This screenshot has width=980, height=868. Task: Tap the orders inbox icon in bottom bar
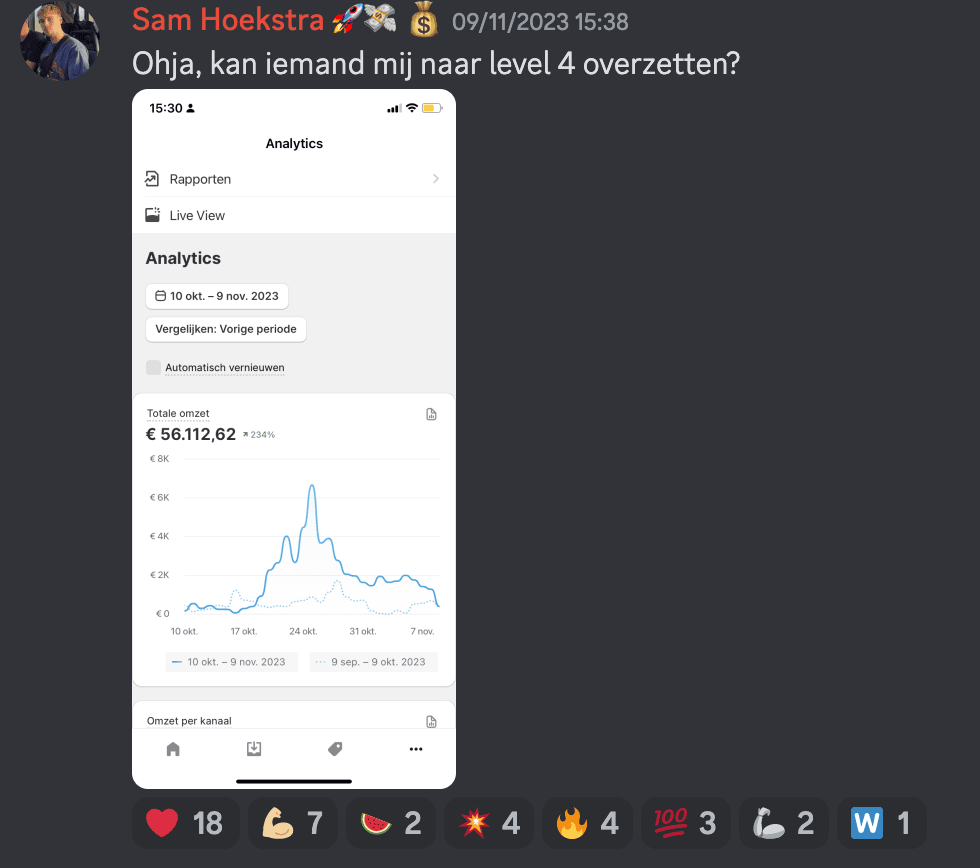click(x=254, y=749)
